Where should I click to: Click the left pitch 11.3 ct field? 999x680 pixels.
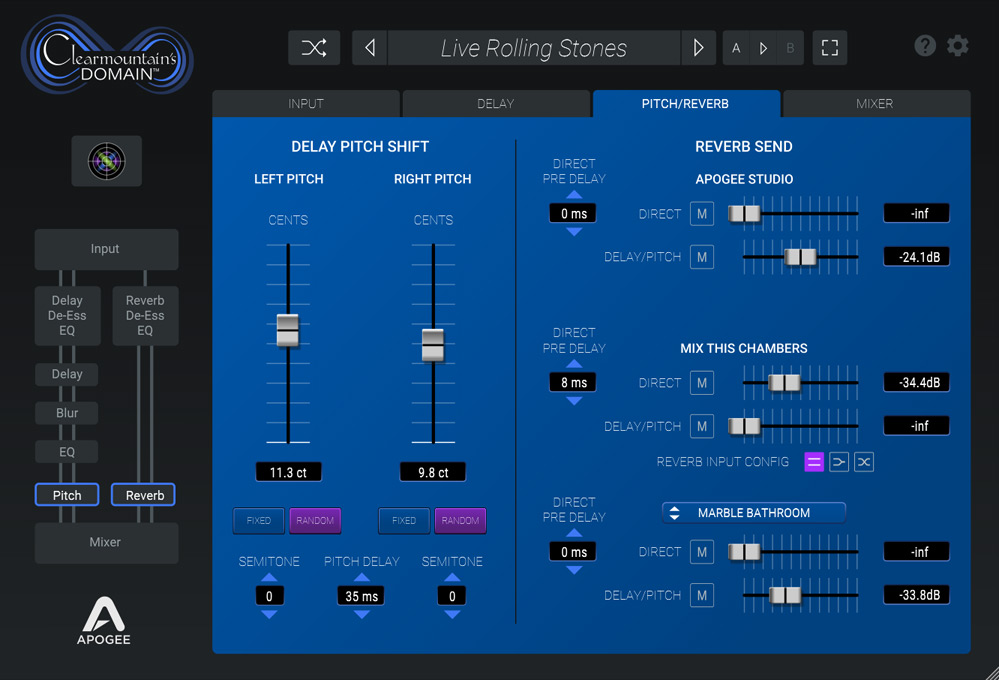288,472
